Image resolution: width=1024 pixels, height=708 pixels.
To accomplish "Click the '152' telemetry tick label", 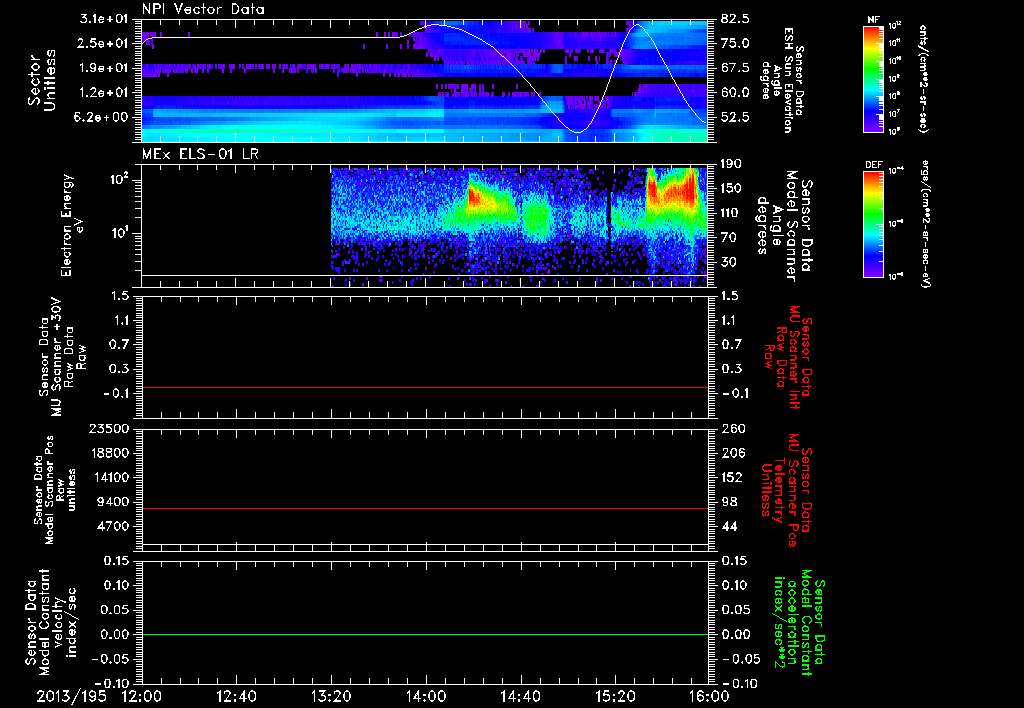I will coord(732,477).
